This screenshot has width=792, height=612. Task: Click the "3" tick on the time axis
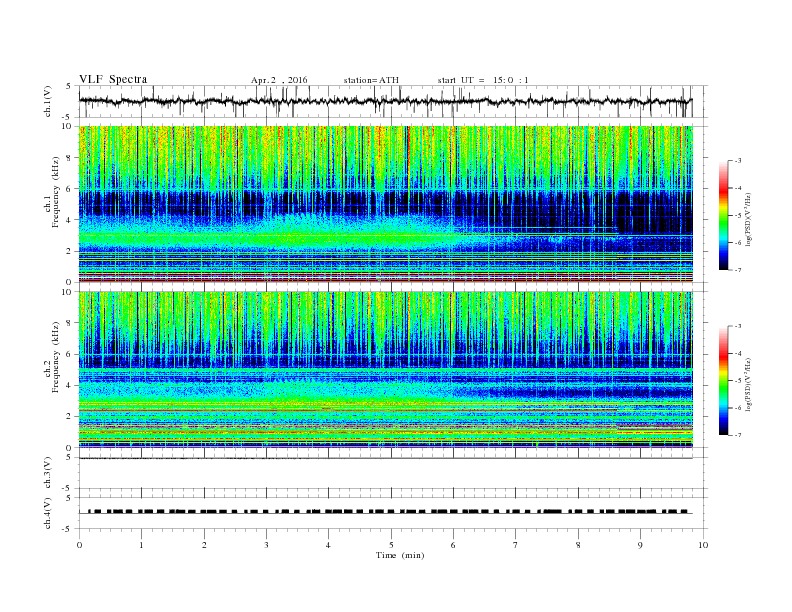(266, 545)
